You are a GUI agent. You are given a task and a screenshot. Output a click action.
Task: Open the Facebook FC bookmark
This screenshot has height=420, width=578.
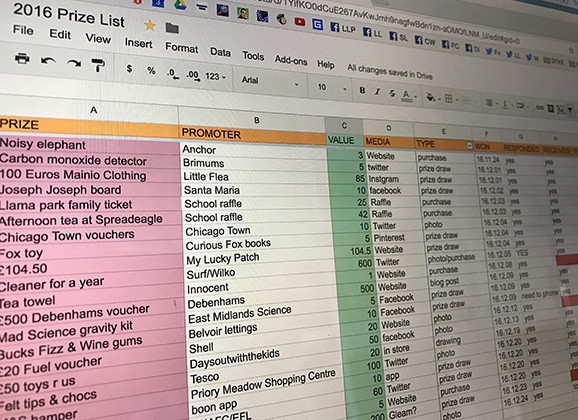[450, 45]
